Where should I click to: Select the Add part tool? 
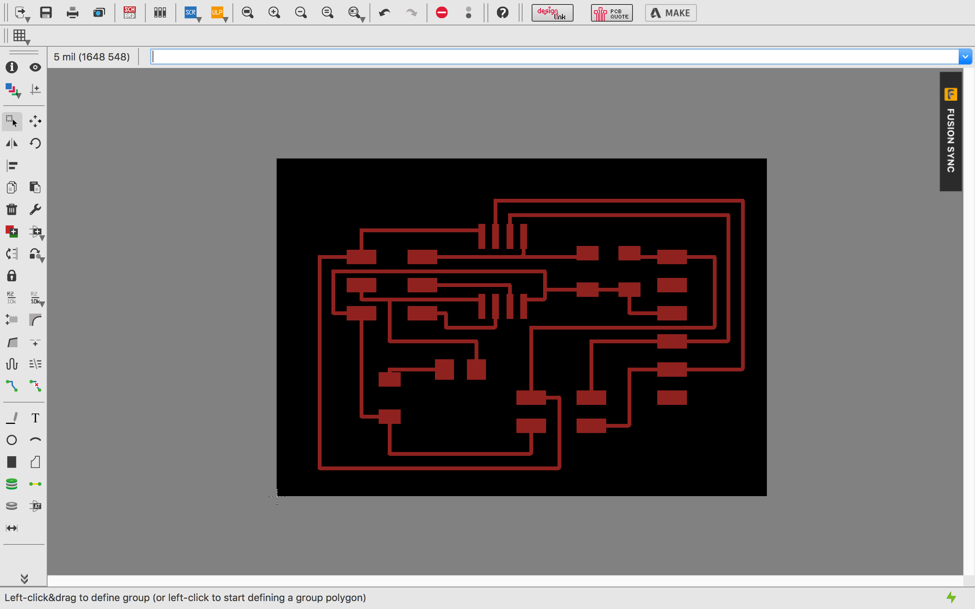click(x=12, y=231)
